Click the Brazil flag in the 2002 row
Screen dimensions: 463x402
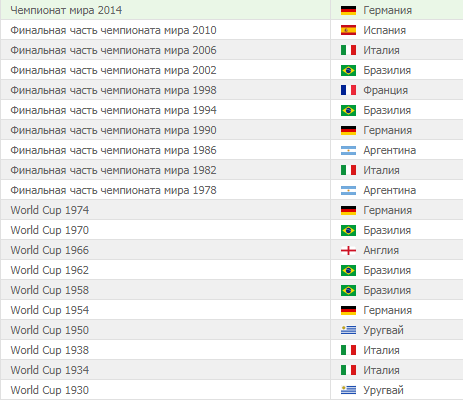348,70
